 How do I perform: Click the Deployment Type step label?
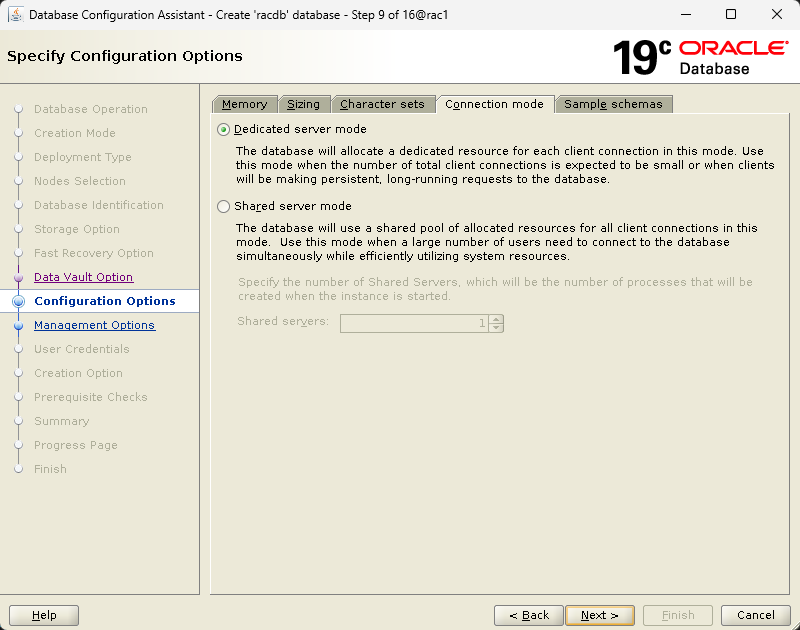tap(83, 157)
